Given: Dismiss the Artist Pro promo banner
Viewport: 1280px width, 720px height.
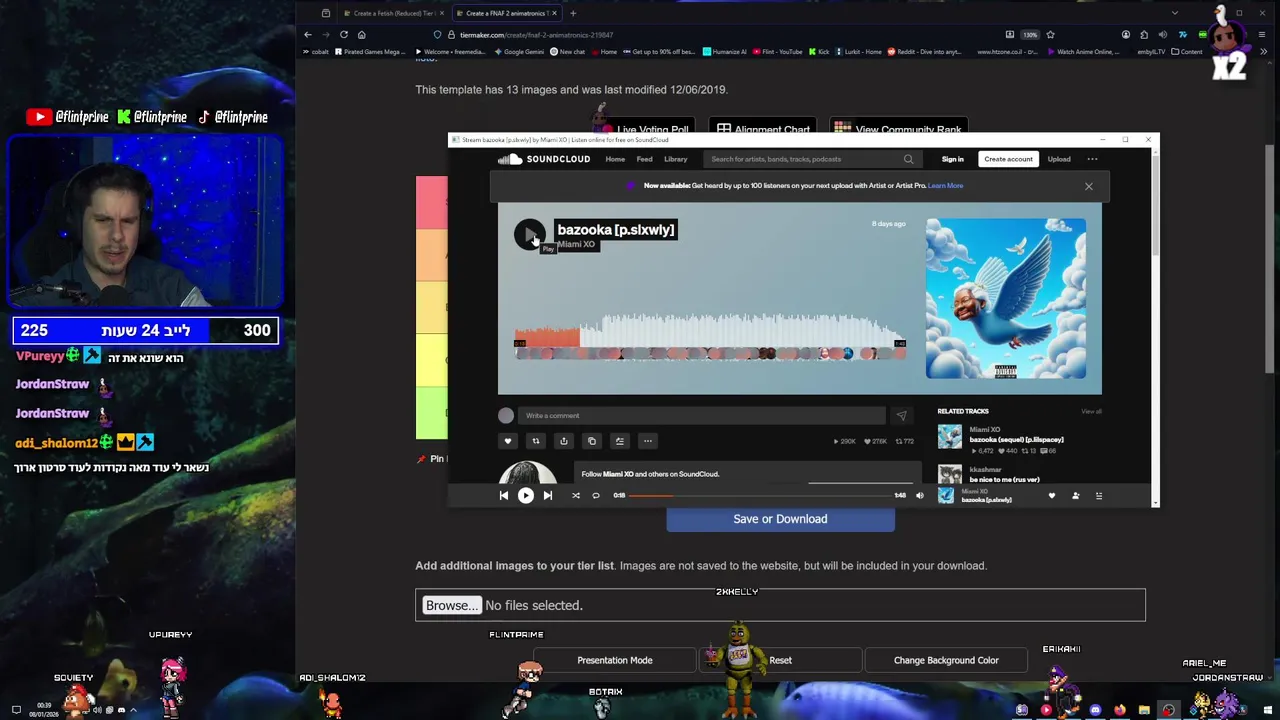Looking at the screenshot, I should (x=1089, y=186).
